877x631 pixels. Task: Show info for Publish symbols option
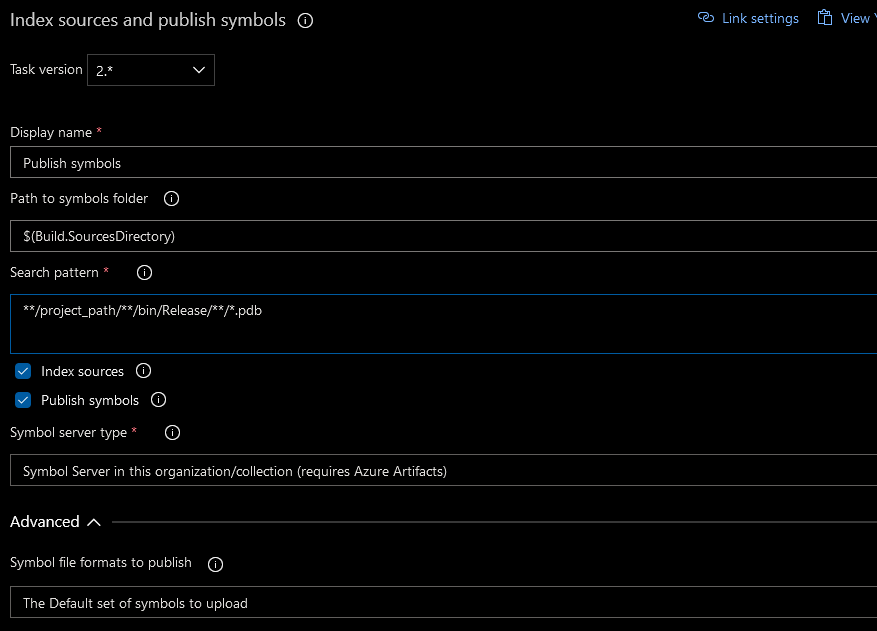coord(158,400)
